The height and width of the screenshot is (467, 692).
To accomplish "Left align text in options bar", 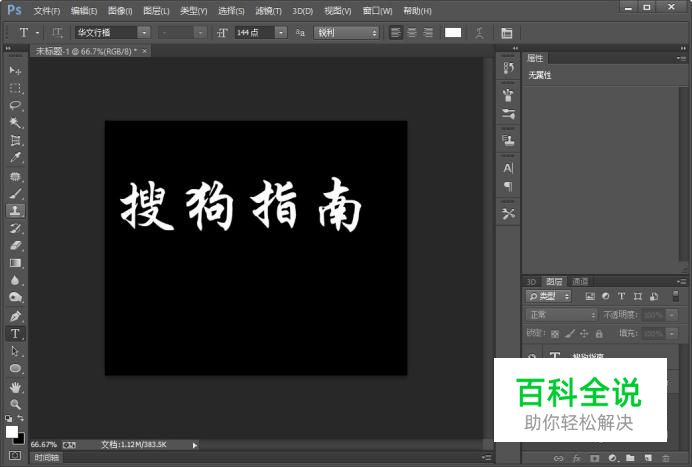I will point(396,33).
